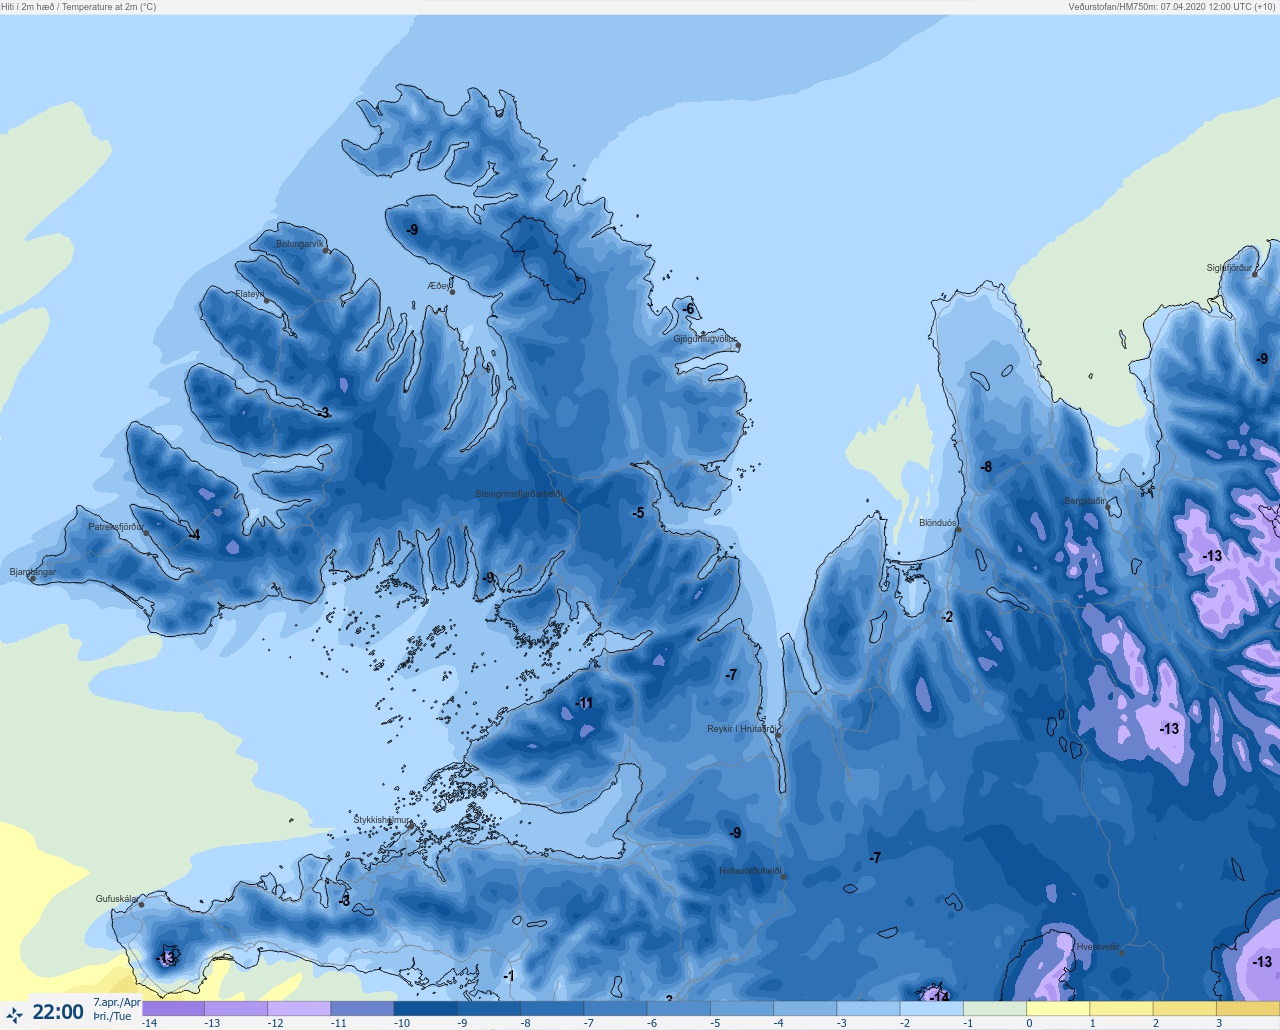Viewport: 1280px width, 1030px height.
Task: Pick the legend swatch starting at 0
Action: coord(1058,1009)
